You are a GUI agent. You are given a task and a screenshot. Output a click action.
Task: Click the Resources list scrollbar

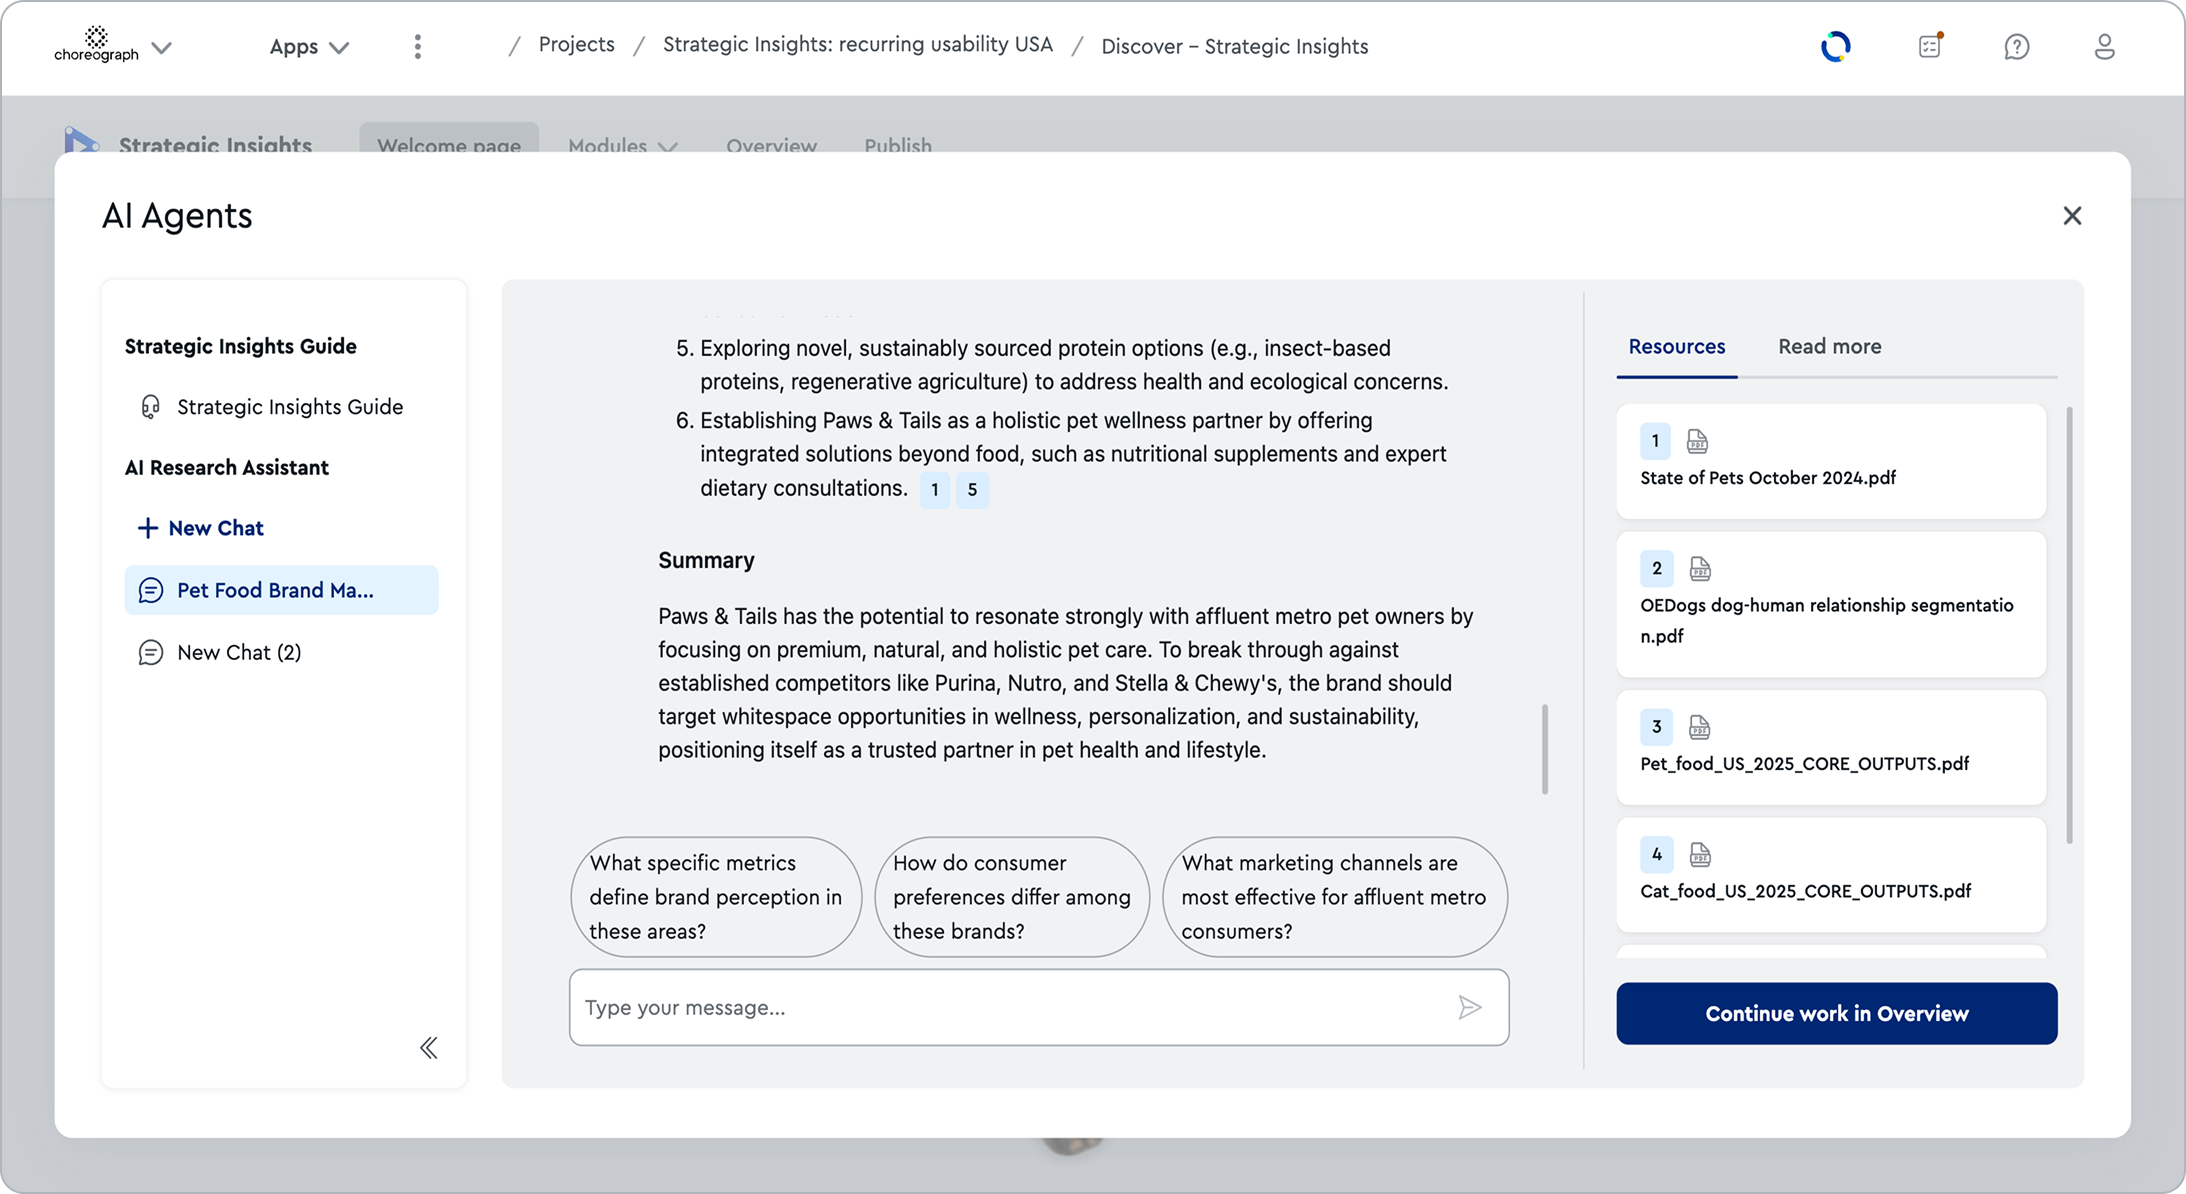tap(2069, 625)
